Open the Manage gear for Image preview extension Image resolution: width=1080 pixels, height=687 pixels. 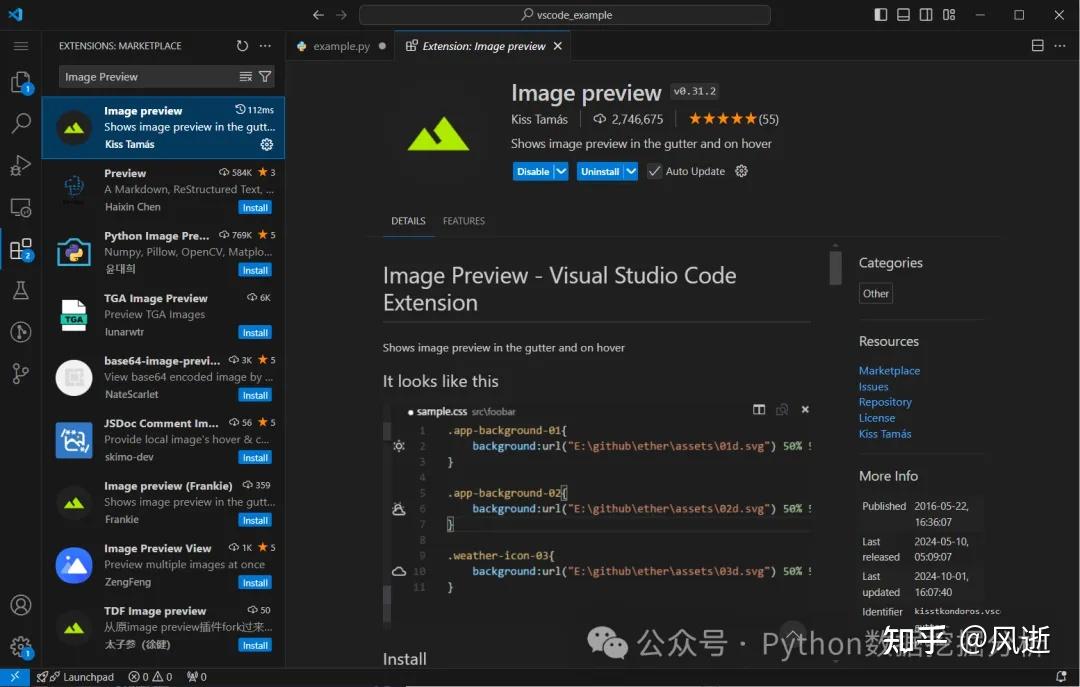click(267, 144)
